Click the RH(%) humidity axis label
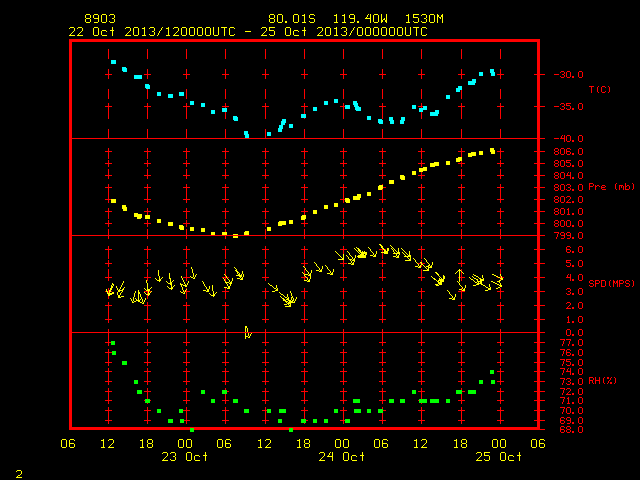The image size is (640, 480). 602,381
